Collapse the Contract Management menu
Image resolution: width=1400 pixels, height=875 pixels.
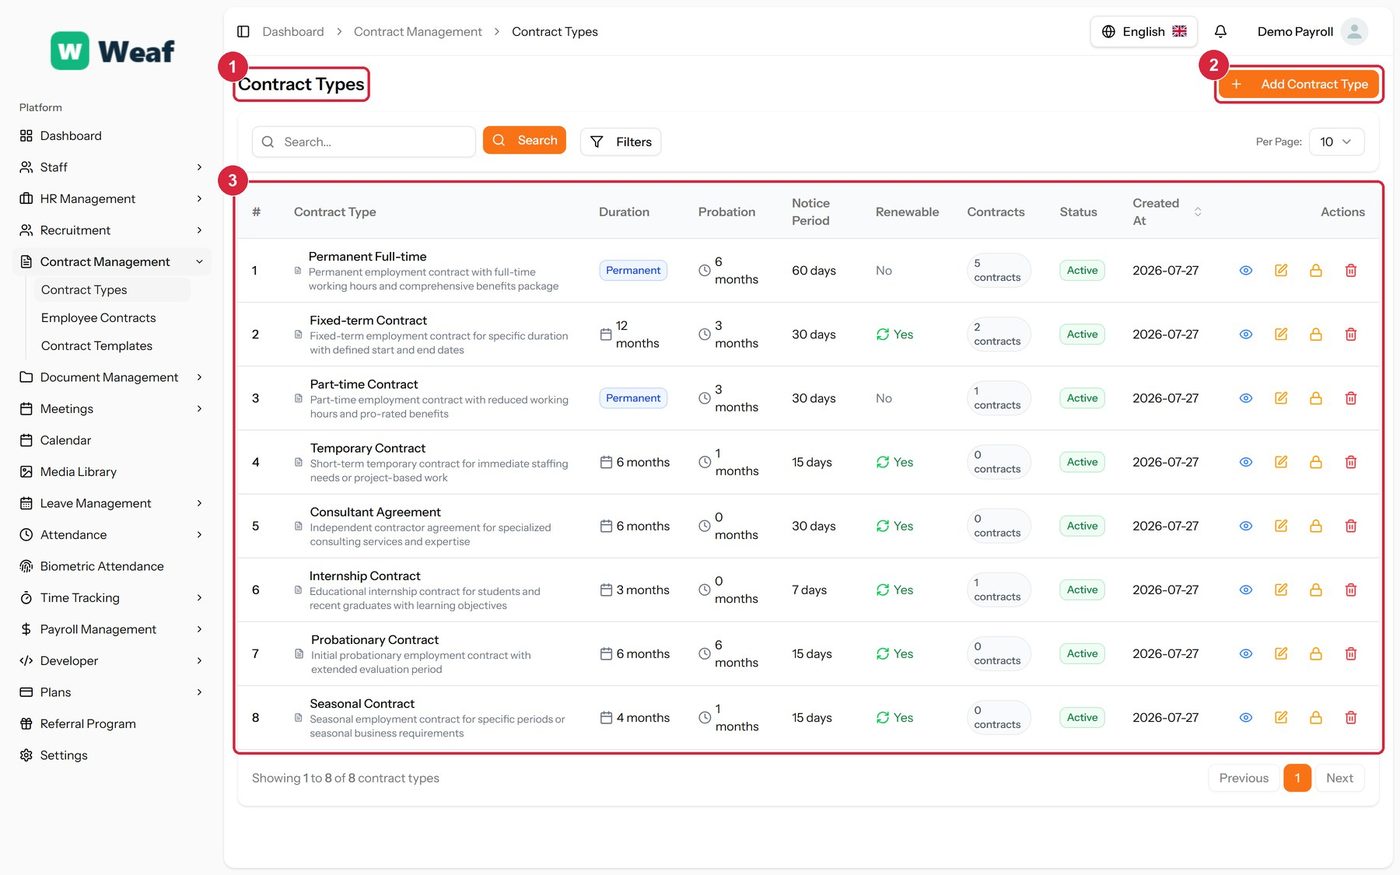coord(112,262)
